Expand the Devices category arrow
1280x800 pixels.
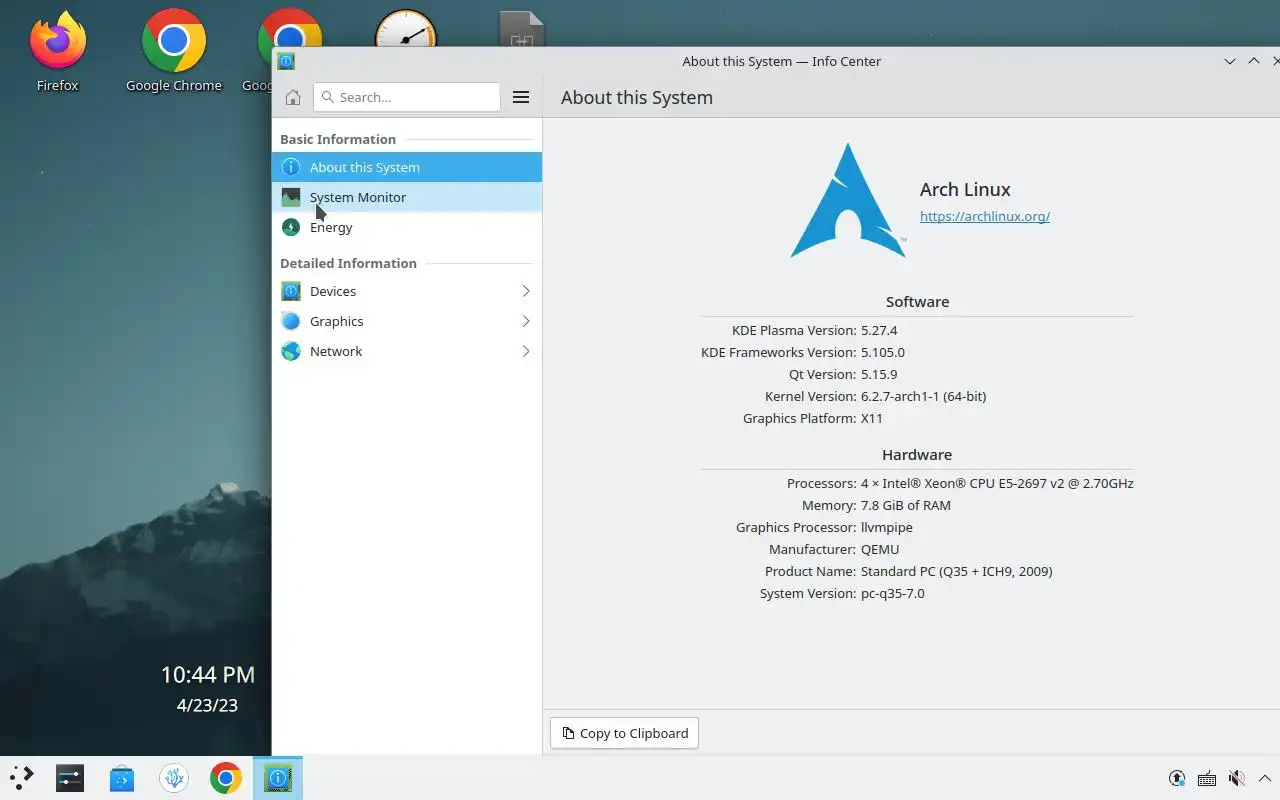[x=526, y=291]
